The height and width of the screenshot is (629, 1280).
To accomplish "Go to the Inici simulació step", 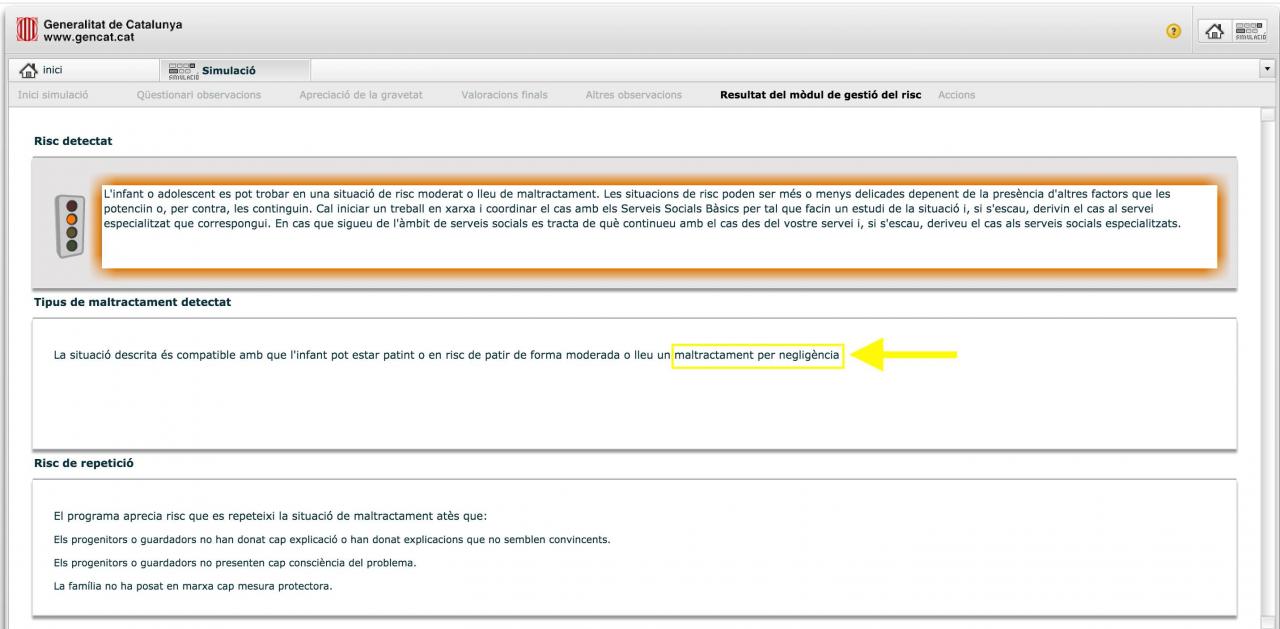I will (x=54, y=95).
